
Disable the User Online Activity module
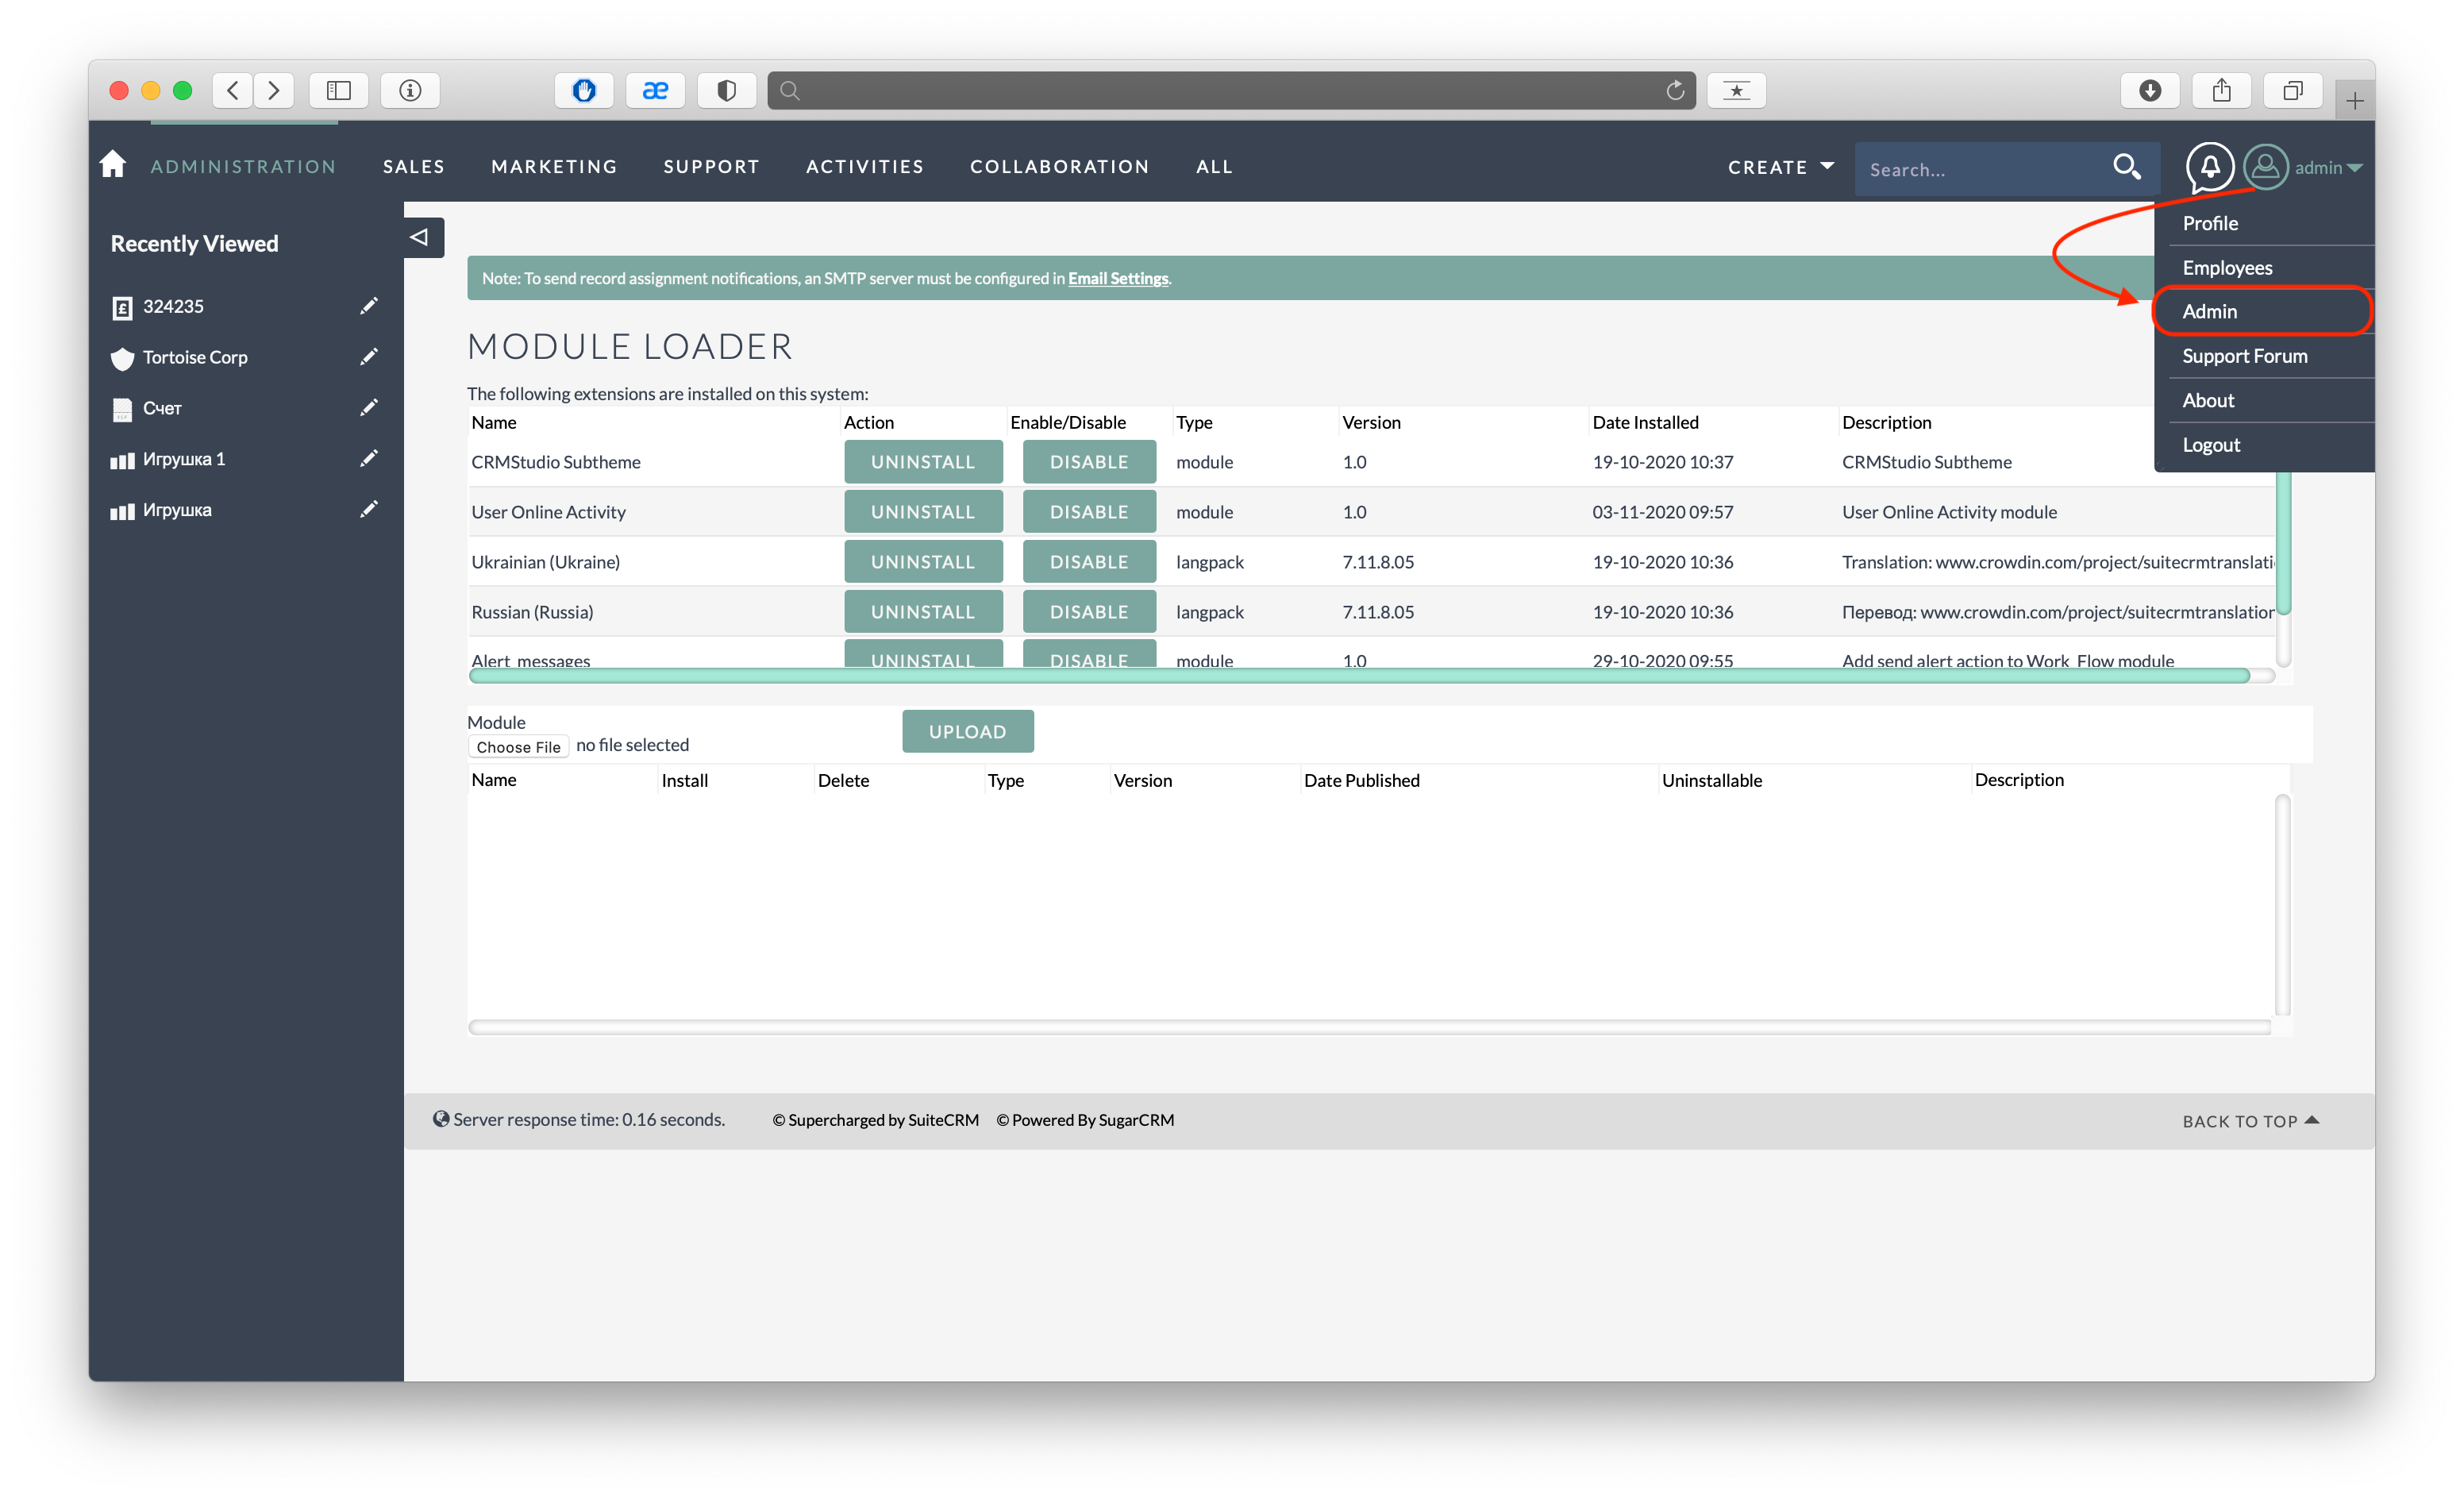(x=1088, y=512)
